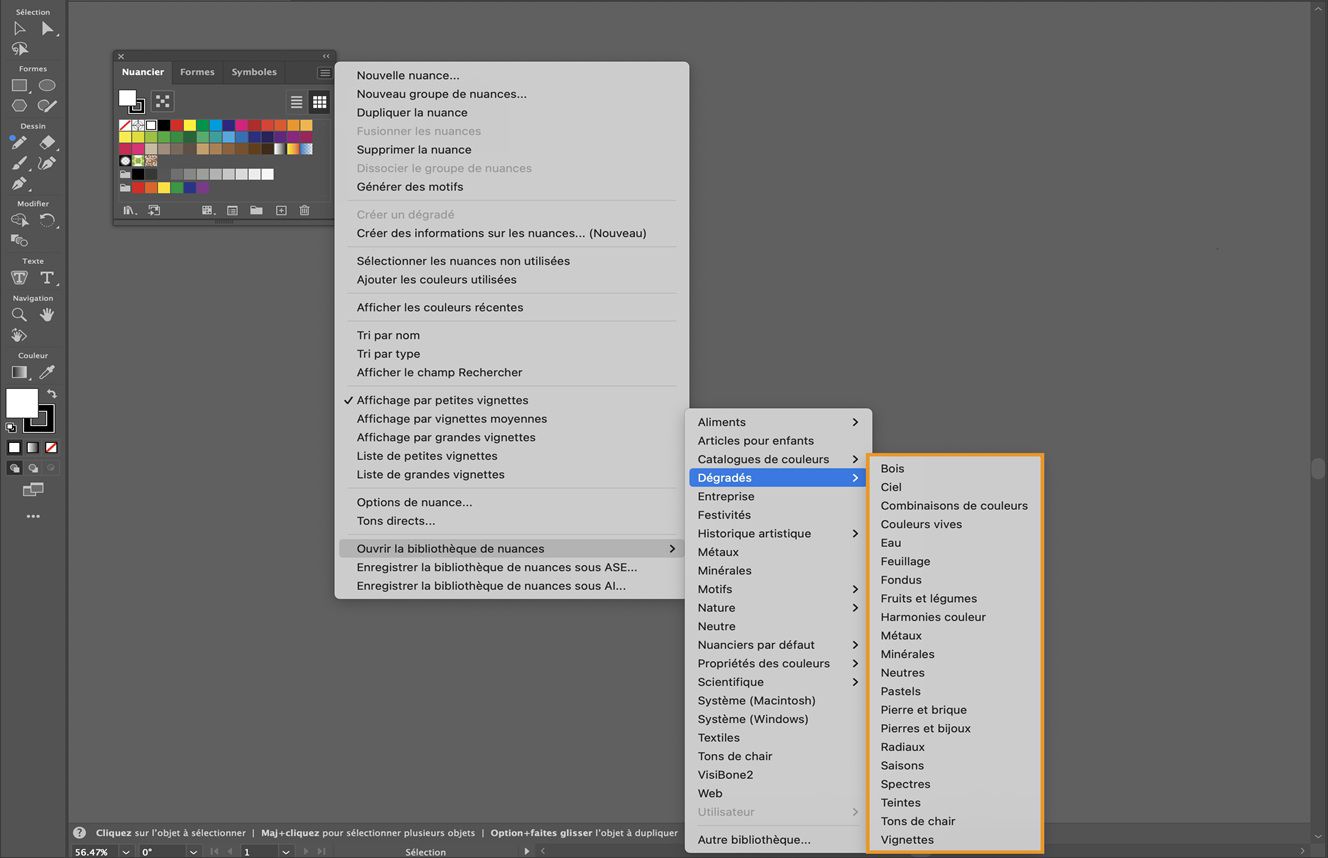Screen dimensions: 1328x858
Task: Select the Rotate tool
Action: click(47, 220)
